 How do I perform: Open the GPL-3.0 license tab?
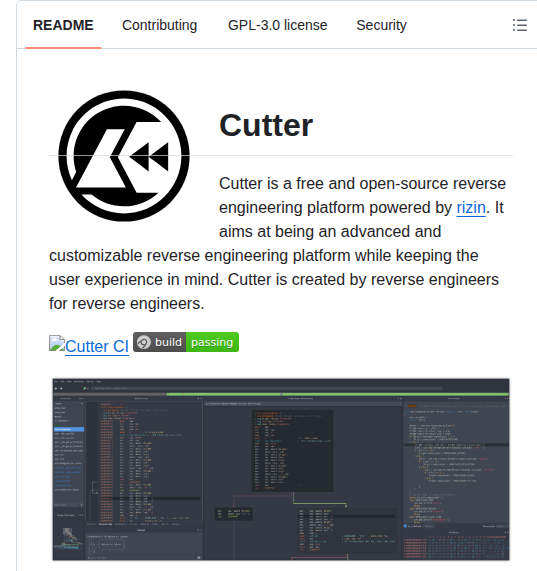click(x=277, y=25)
